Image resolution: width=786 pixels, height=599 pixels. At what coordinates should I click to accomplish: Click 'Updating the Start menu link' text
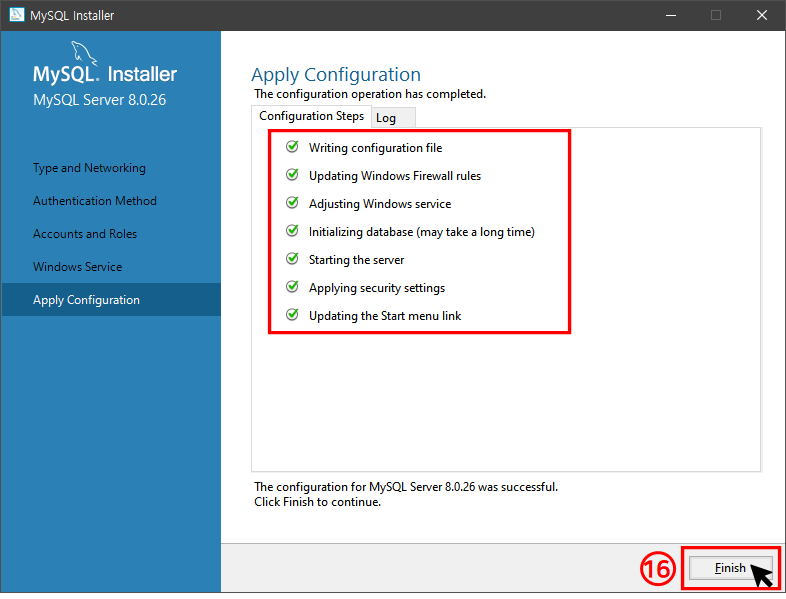point(385,316)
